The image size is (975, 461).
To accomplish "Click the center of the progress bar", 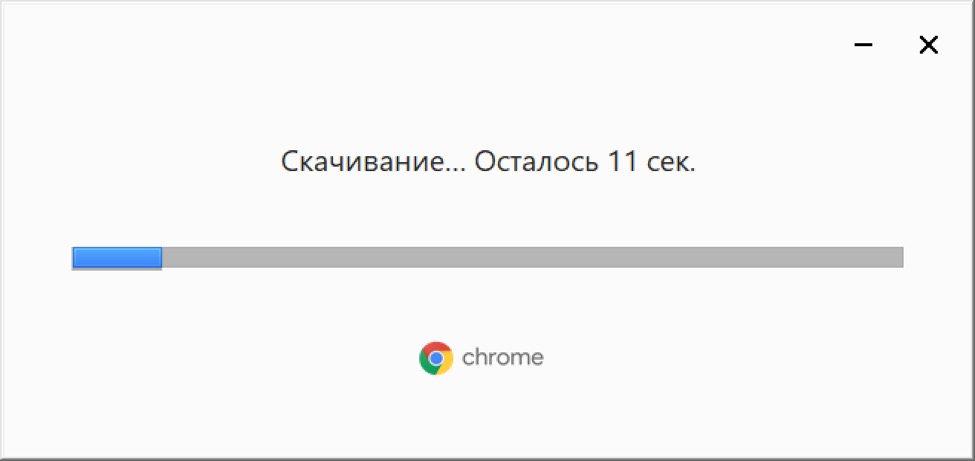I will [488, 258].
